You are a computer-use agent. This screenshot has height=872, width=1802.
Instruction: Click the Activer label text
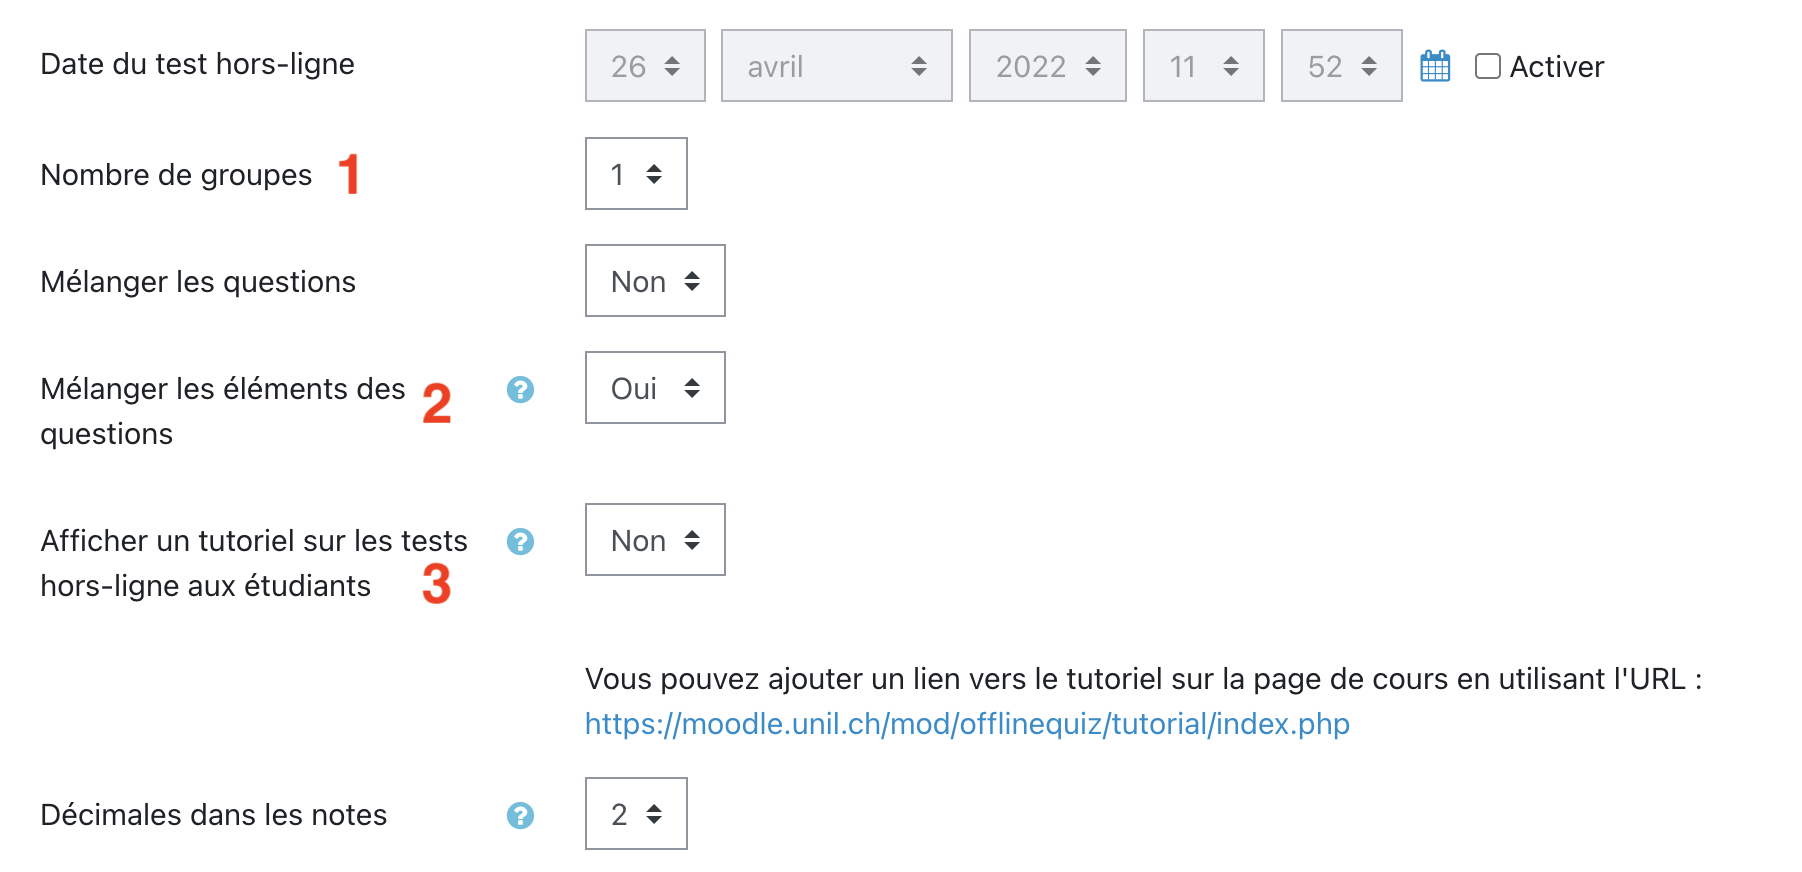point(1556,67)
